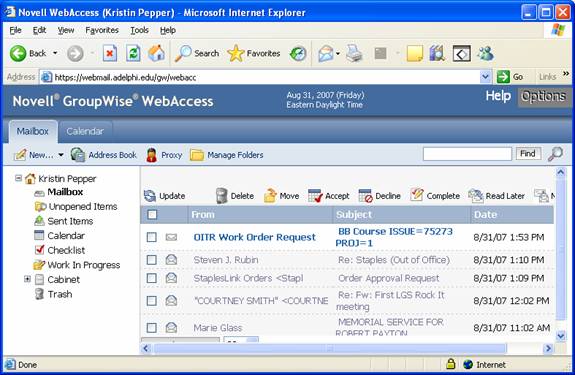The height and width of the screenshot is (375, 575).
Task: Open the Order Approval Request message
Action: pyautogui.click(x=388, y=278)
